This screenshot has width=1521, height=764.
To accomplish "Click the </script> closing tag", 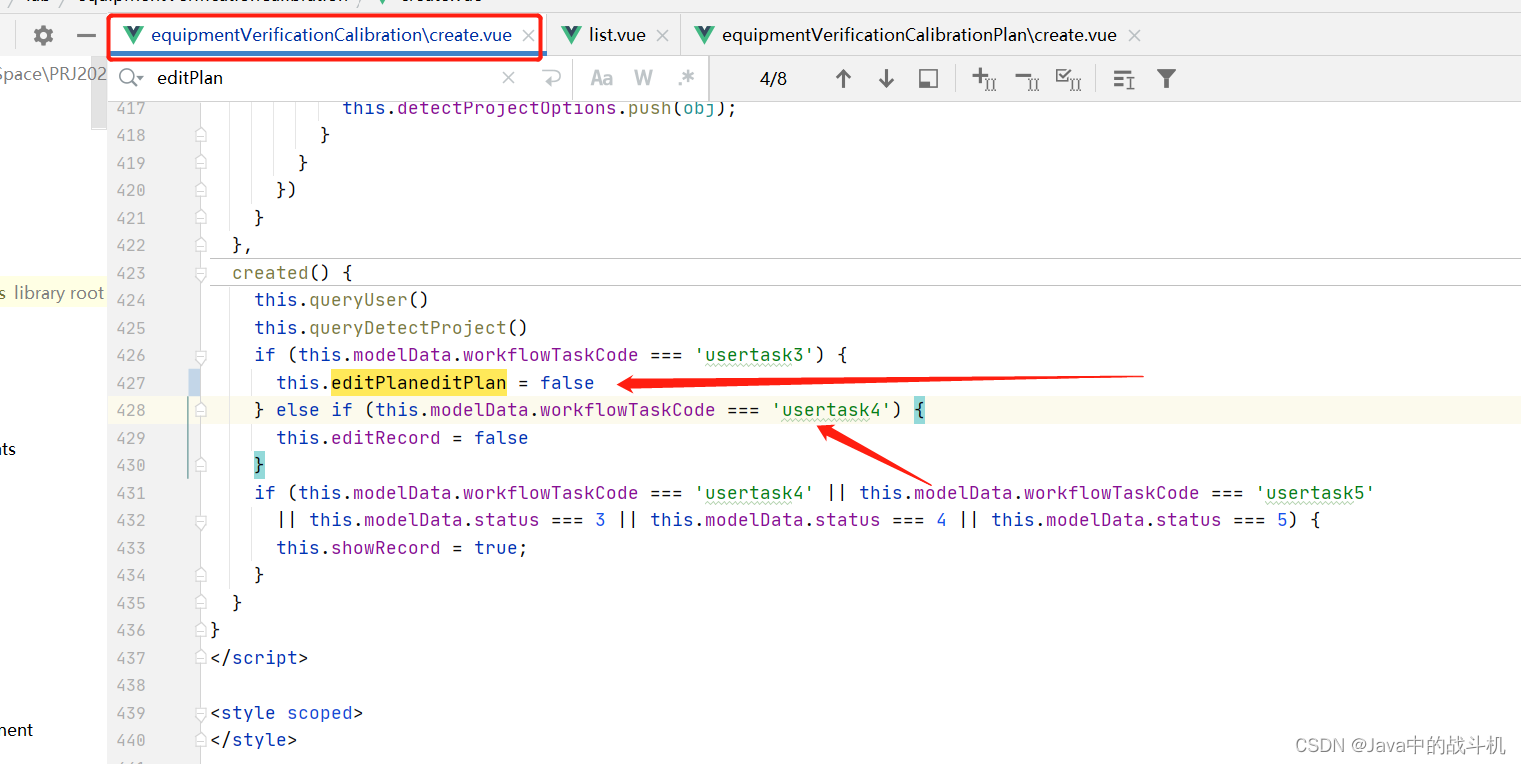I will 260,658.
